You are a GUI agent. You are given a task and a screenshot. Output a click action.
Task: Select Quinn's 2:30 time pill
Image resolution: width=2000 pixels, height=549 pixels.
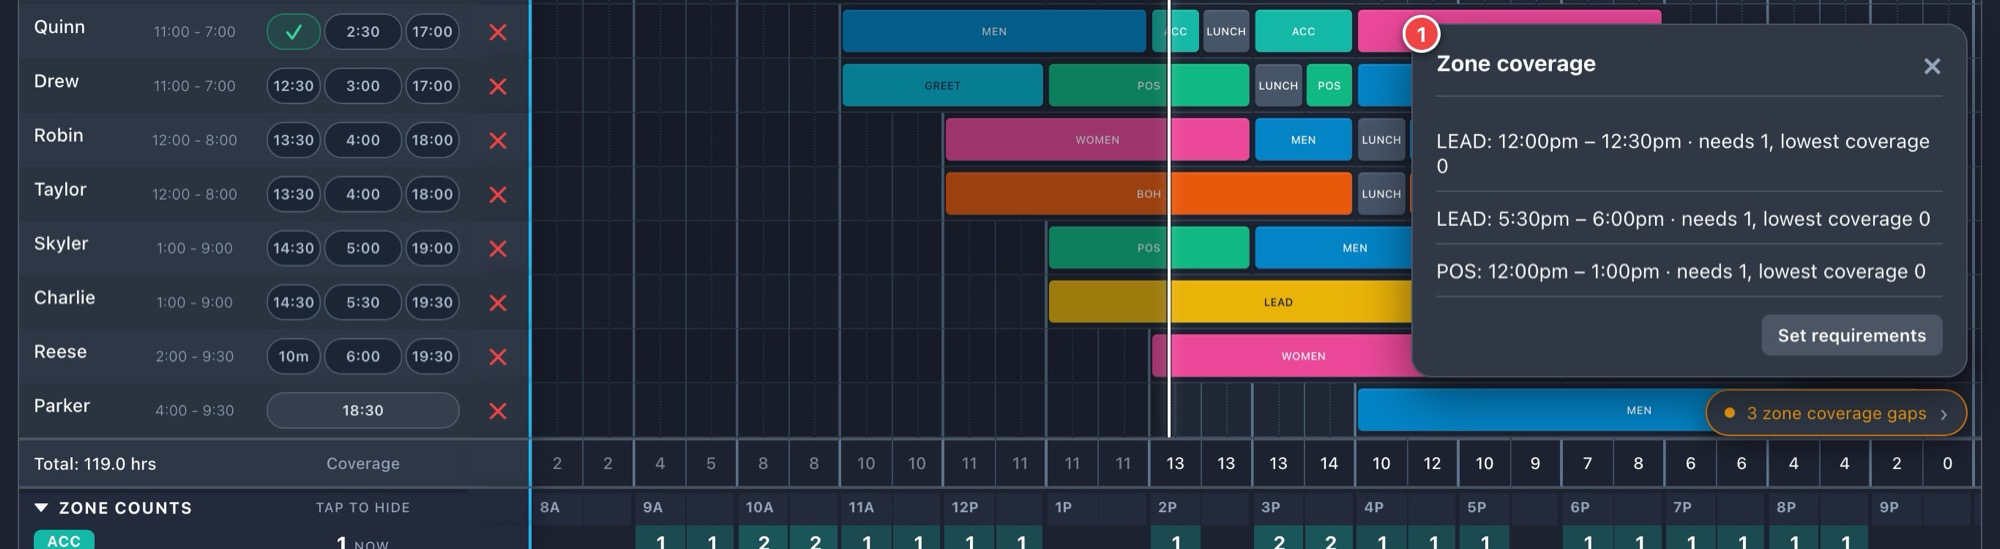pos(362,32)
